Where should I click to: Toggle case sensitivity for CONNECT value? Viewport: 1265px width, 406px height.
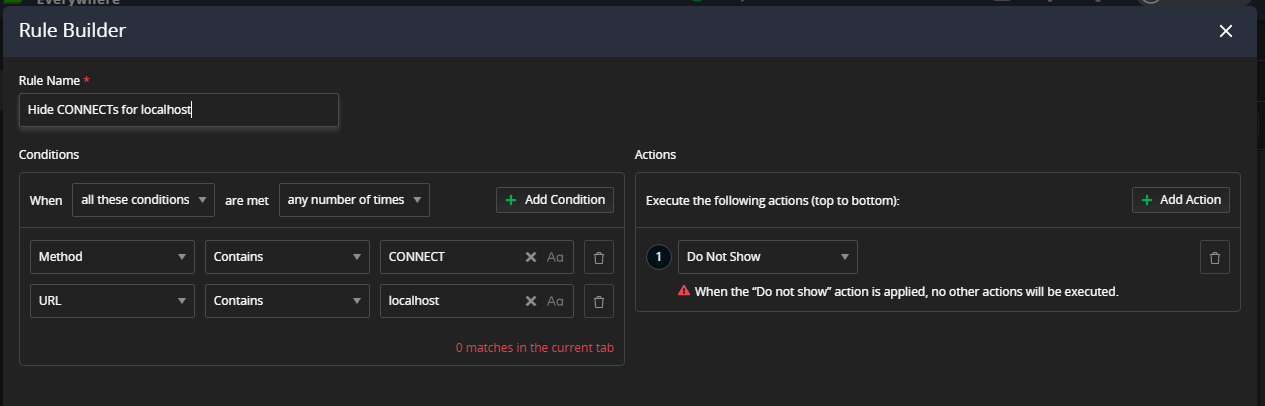point(555,257)
